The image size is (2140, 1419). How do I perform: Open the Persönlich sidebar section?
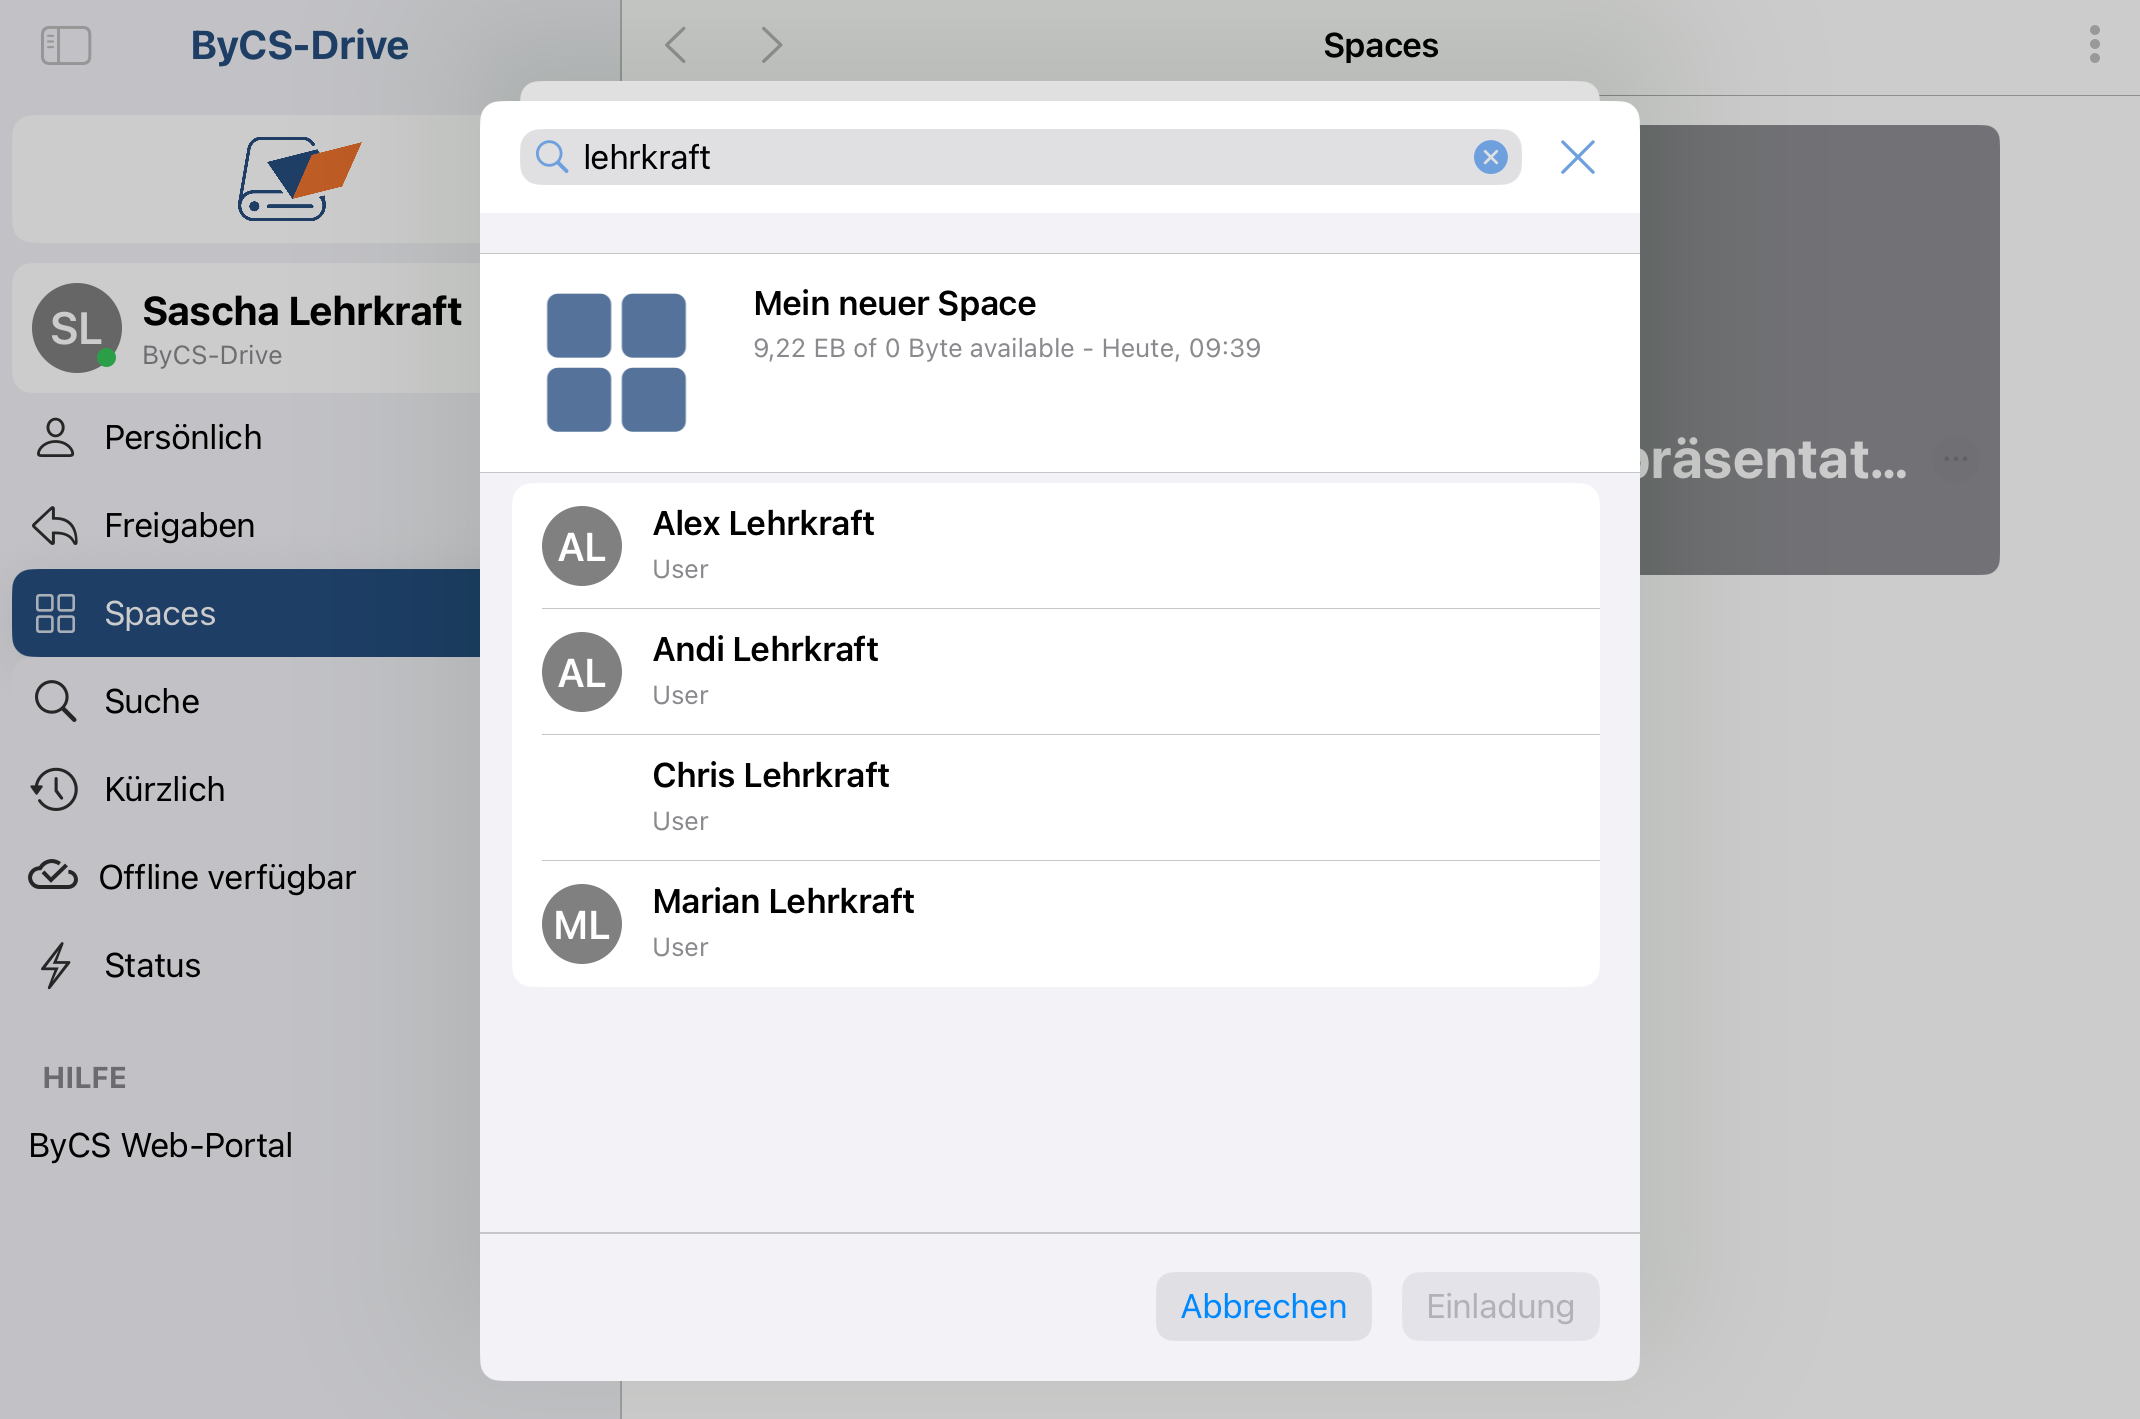coord(183,437)
